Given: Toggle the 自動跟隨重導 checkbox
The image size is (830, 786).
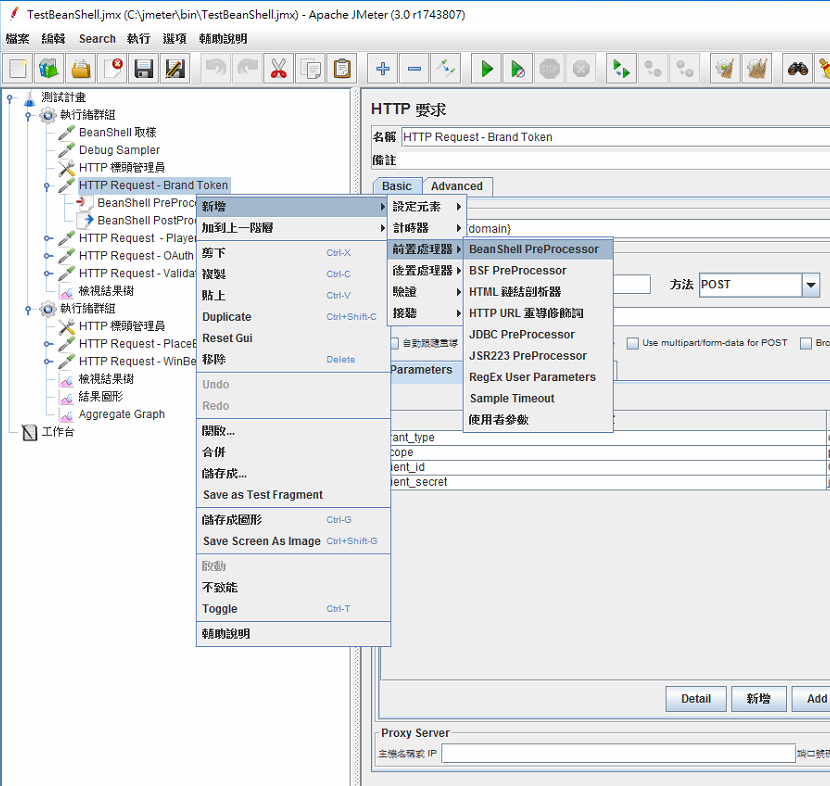Looking at the screenshot, I should (x=394, y=344).
